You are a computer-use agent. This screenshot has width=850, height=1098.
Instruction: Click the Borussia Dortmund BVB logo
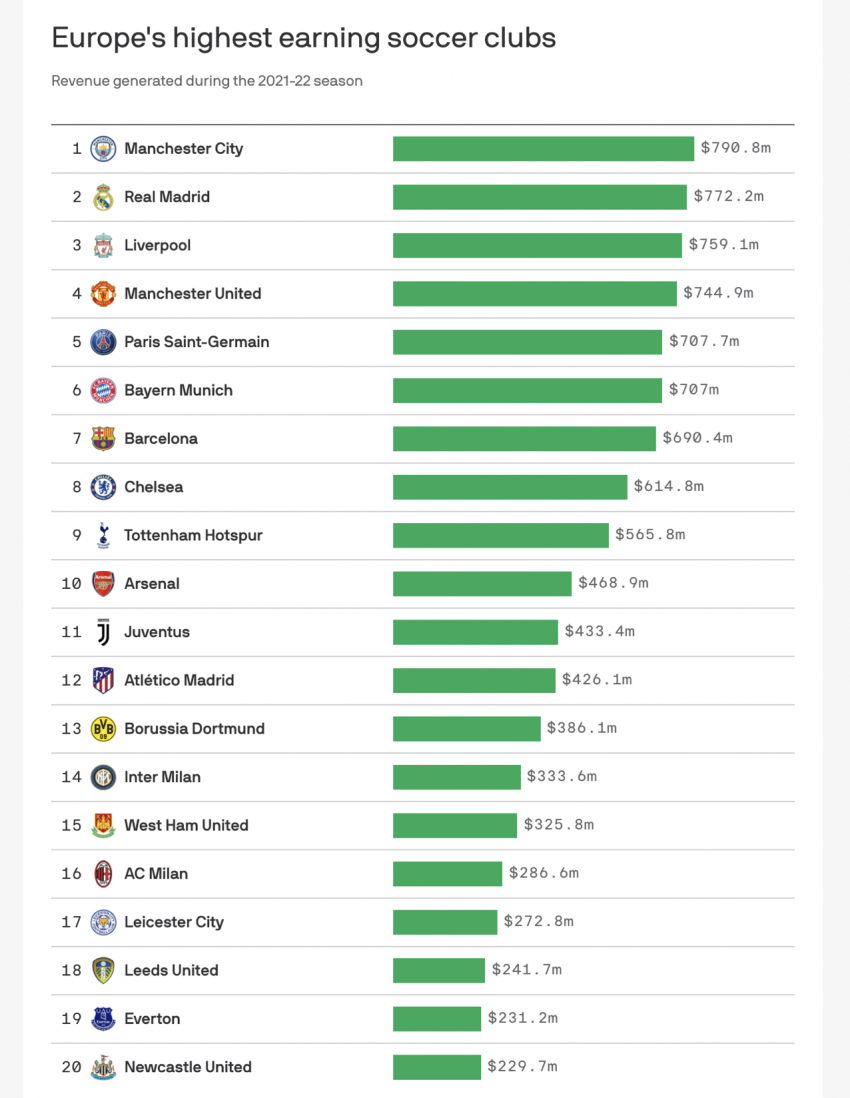103,729
